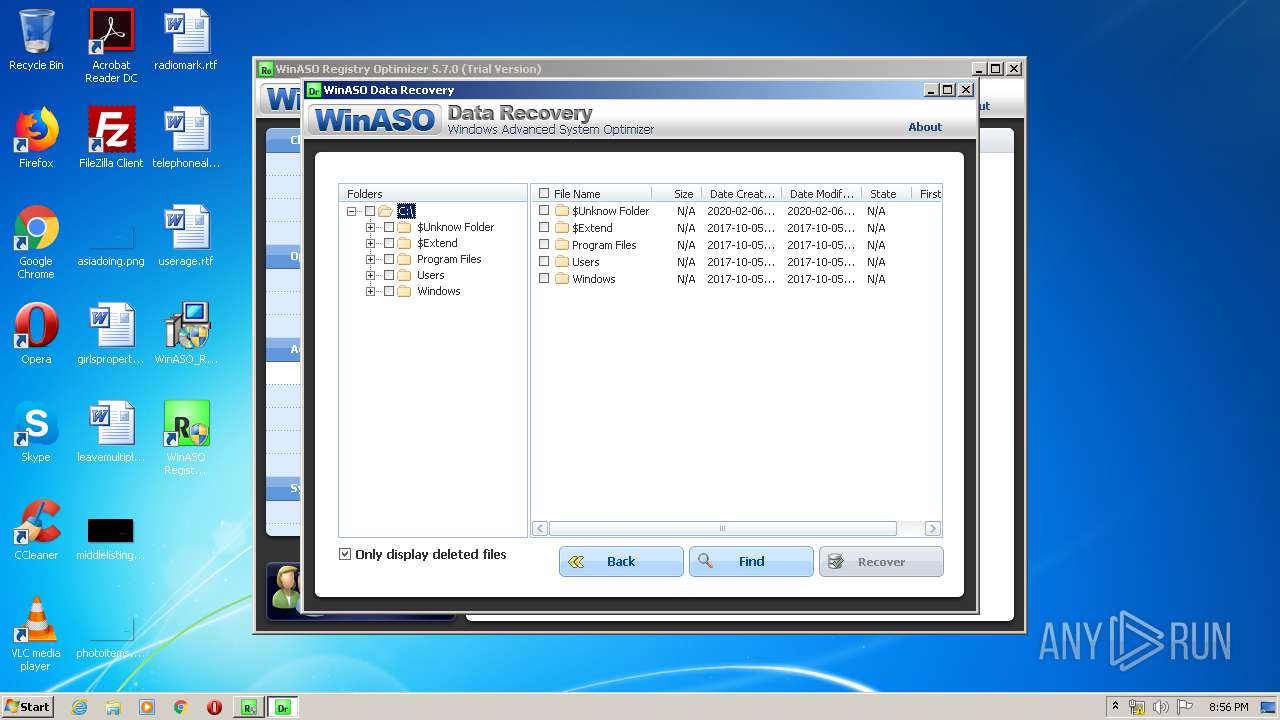The width and height of the screenshot is (1280, 720).
Task: Launch Firefox from desktop
Action: [x=36, y=138]
